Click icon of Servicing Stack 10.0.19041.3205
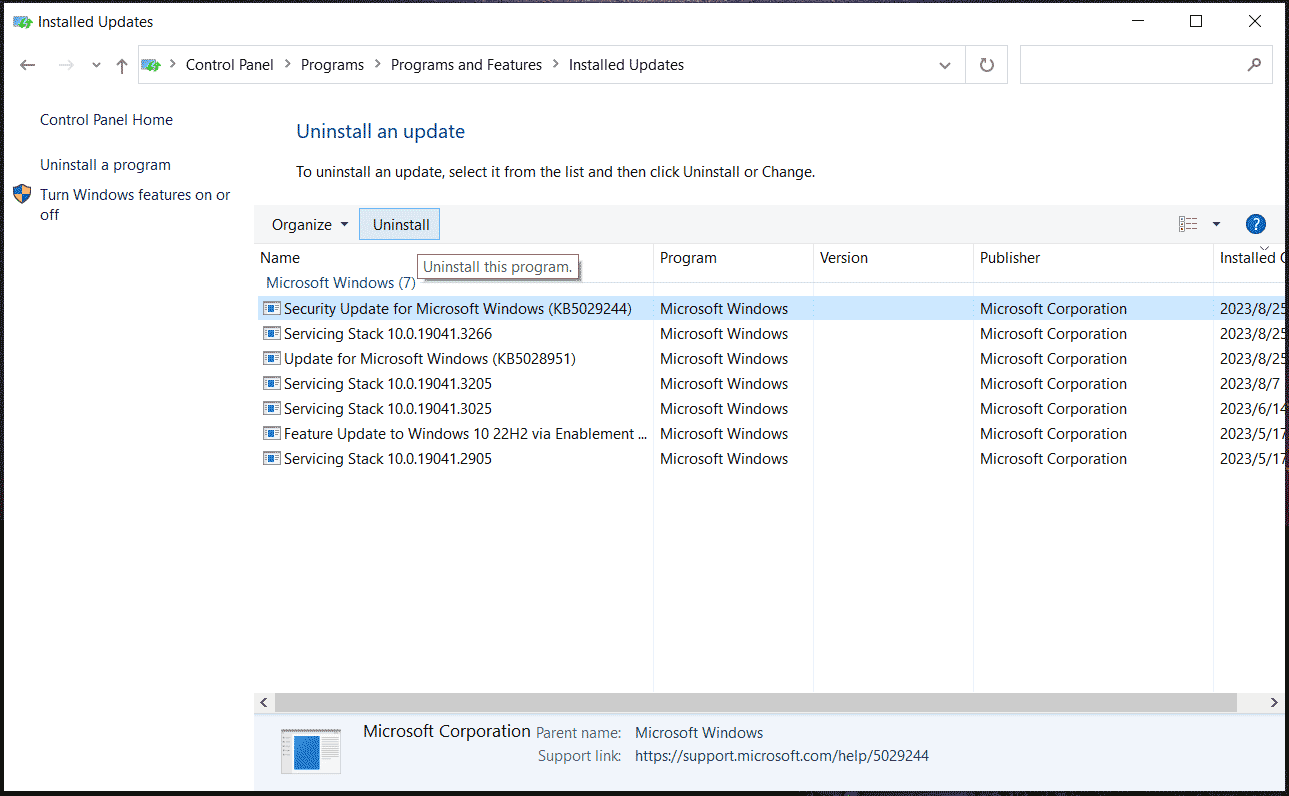The width and height of the screenshot is (1289, 796). coord(271,383)
